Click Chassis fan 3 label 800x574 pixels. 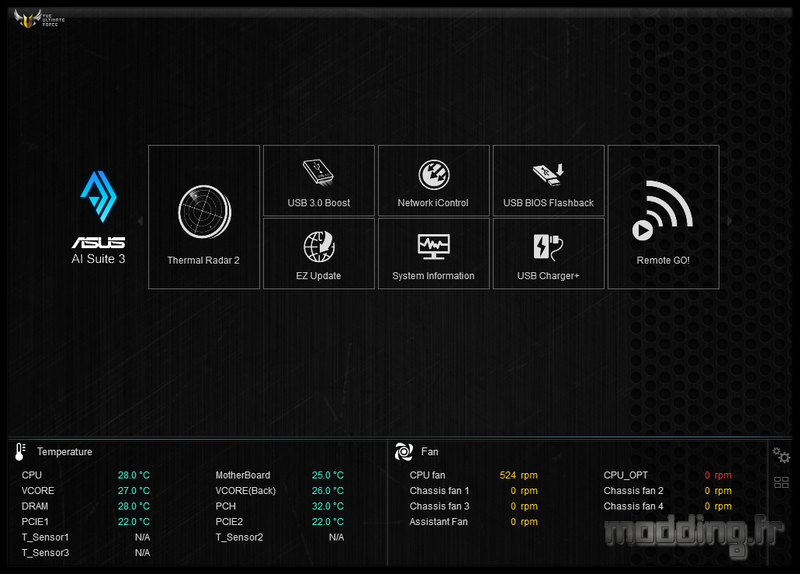(x=439, y=506)
